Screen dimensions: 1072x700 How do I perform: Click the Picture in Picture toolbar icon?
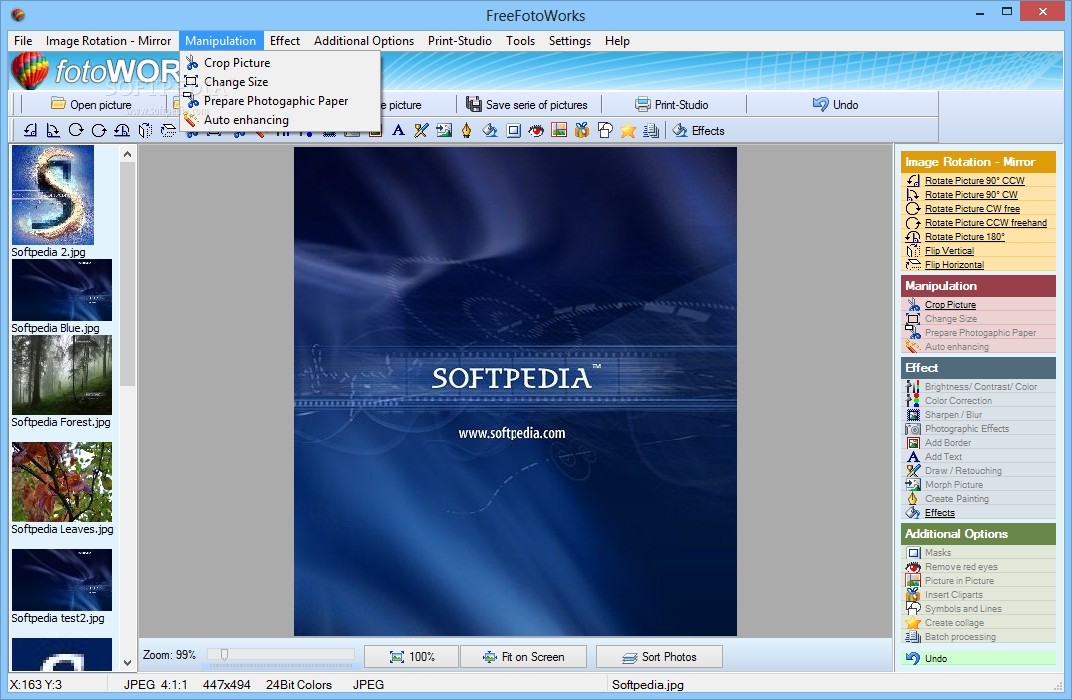click(559, 130)
